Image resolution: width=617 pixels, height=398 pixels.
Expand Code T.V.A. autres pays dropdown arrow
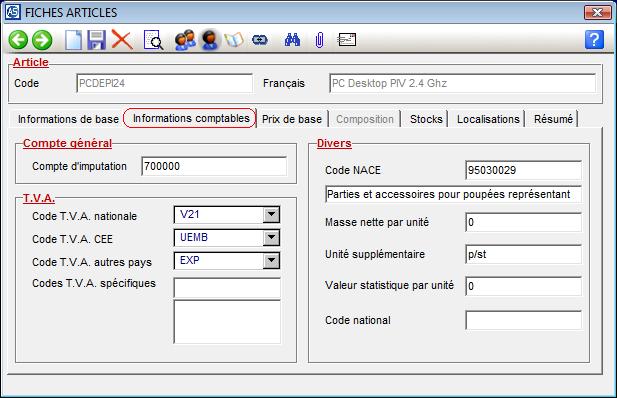[271, 261]
